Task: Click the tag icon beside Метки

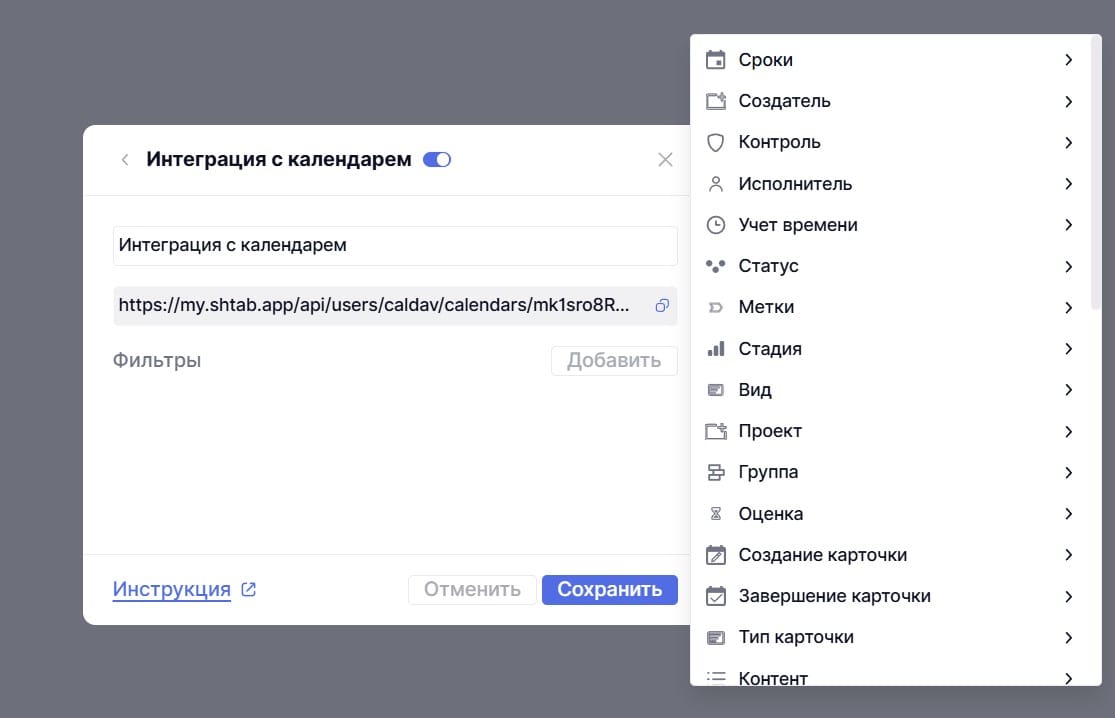Action: tap(715, 307)
